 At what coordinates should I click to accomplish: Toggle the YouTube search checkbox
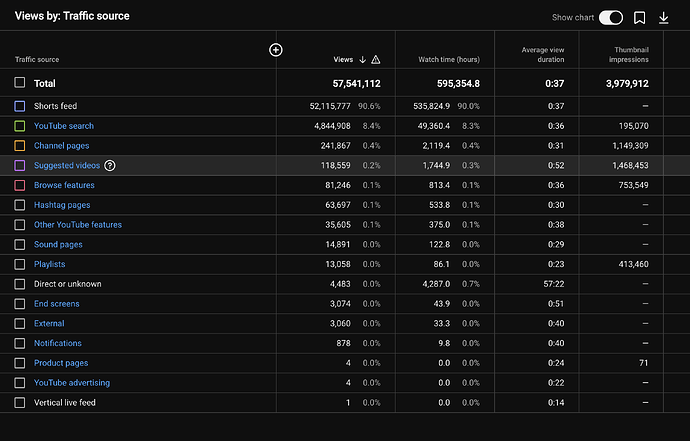pos(20,126)
